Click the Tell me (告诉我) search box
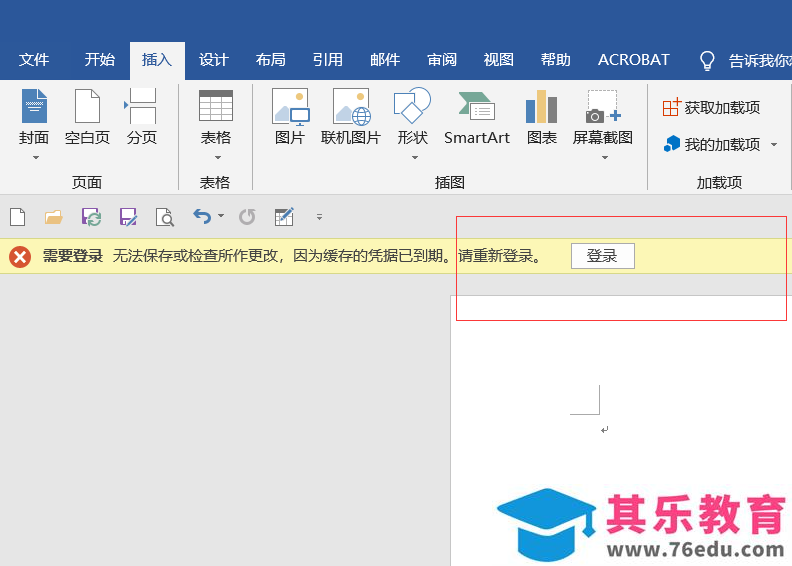The width and height of the screenshot is (792, 566). [759, 61]
